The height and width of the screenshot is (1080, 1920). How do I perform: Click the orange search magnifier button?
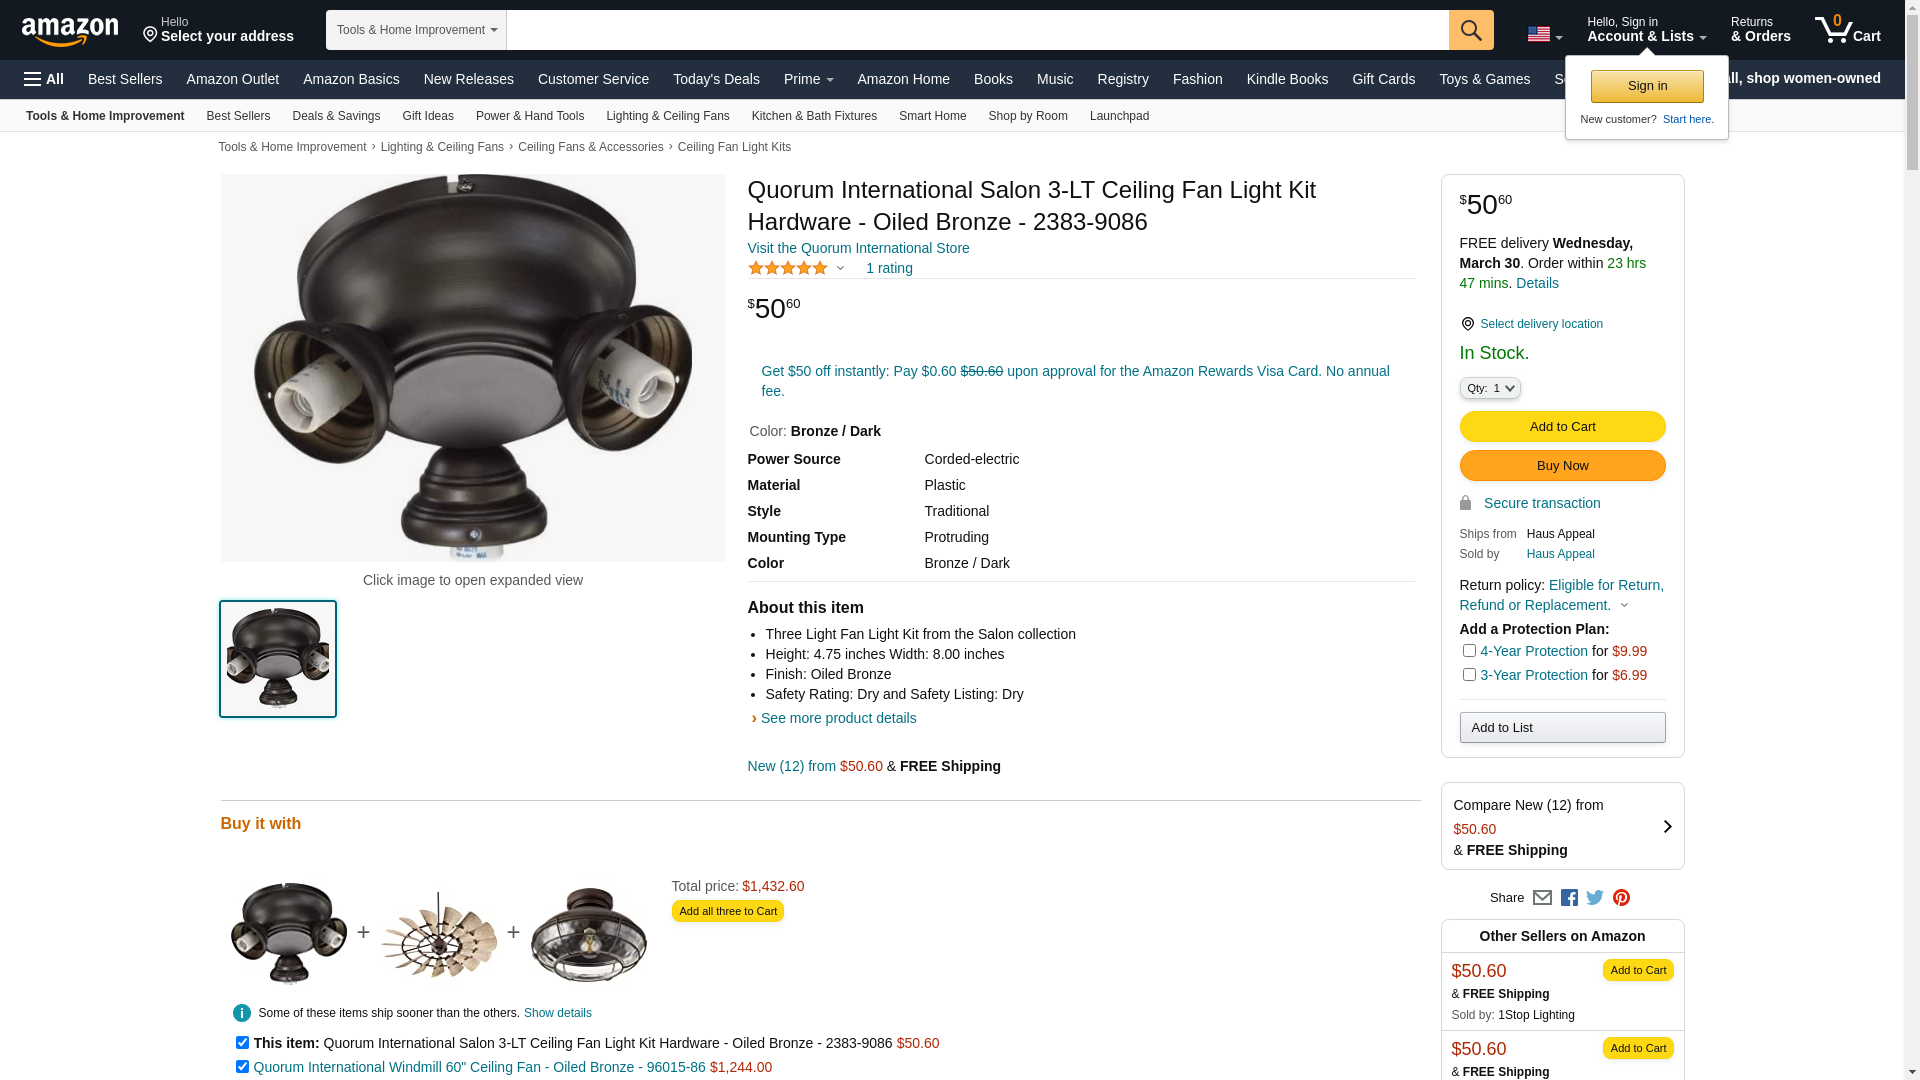[x=1471, y=30]
